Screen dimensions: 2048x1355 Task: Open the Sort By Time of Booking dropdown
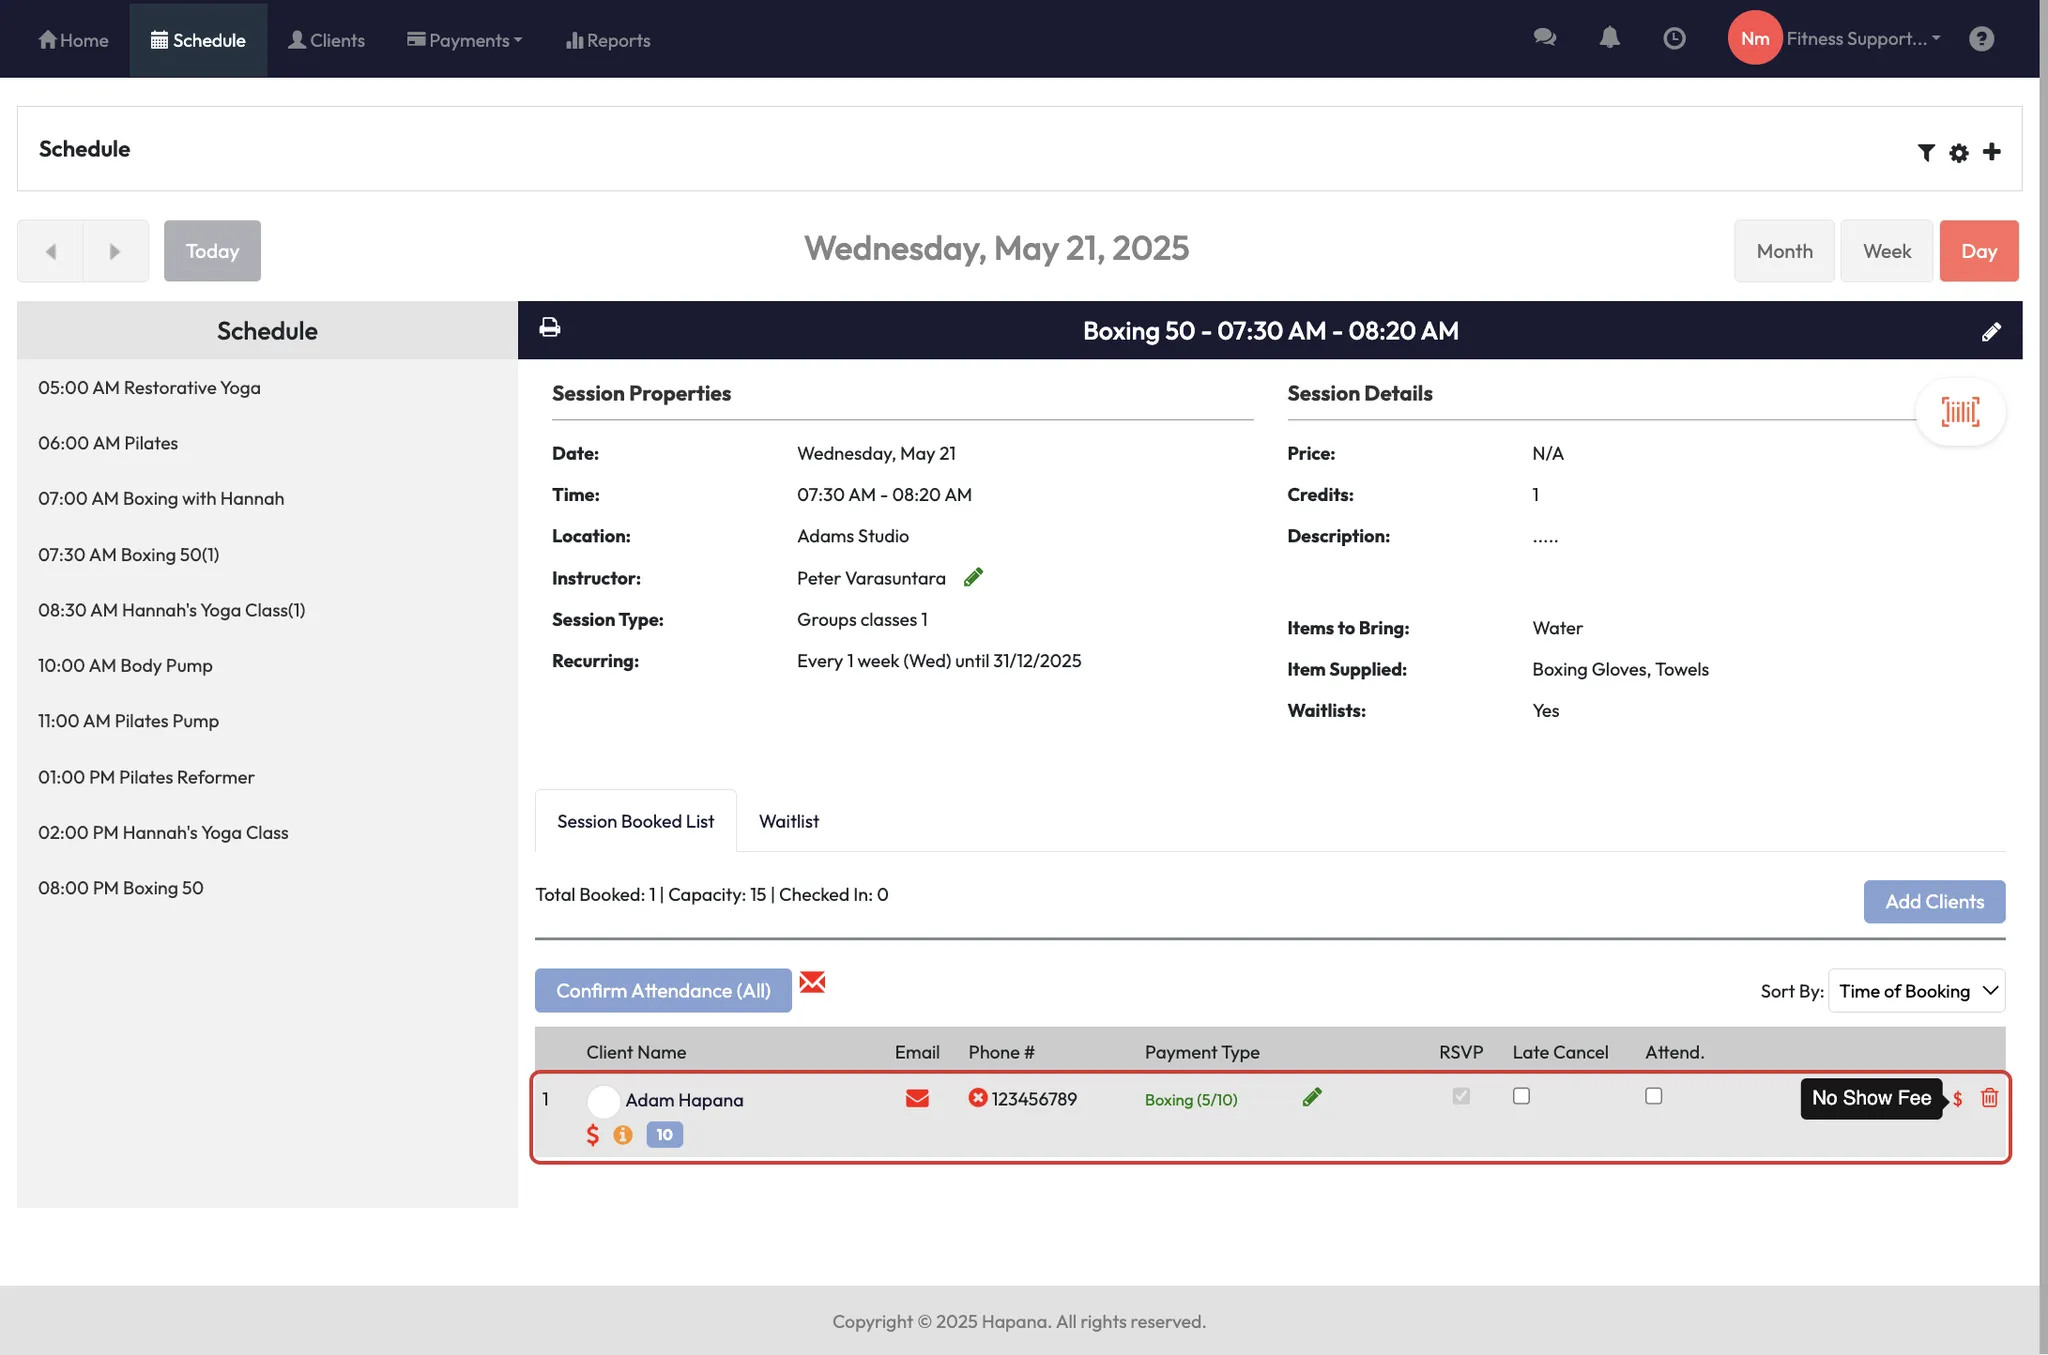tap(1916, 991)
